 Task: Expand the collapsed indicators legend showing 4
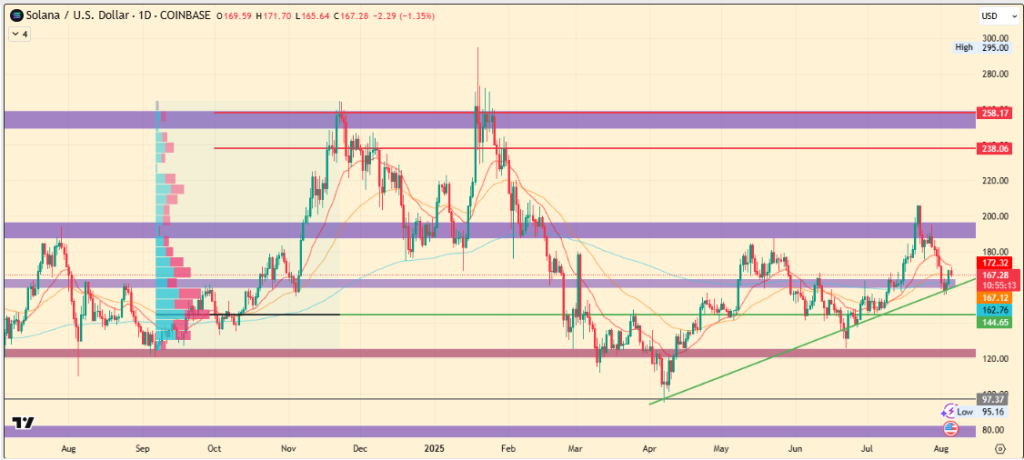pyautogui.click(x=19, y=34)
